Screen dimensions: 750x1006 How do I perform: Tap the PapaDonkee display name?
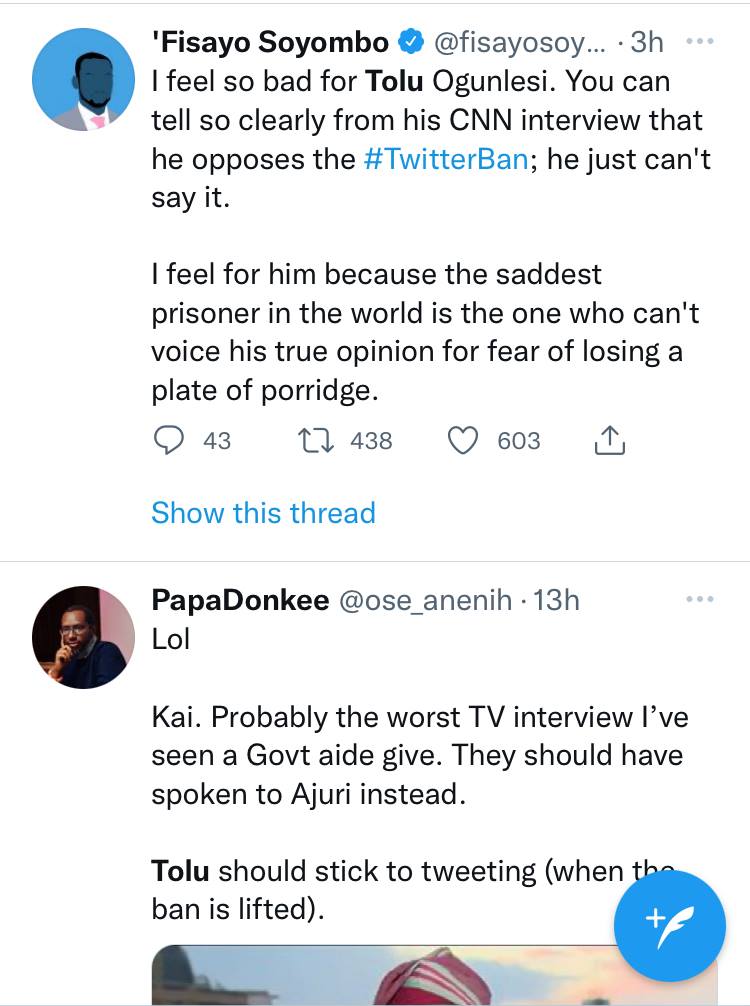(240, 599)
